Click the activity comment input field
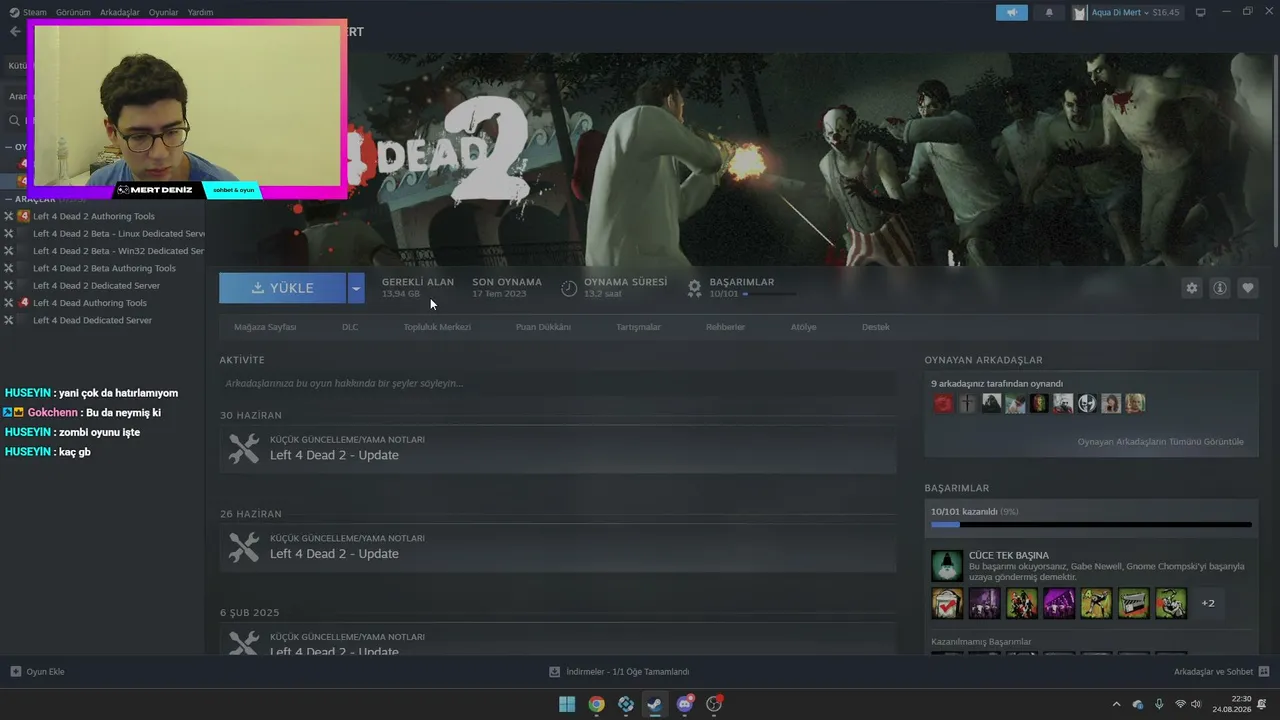Image resolution: width=1280 pixels, height=720 pixels. (x=558, y=383)
